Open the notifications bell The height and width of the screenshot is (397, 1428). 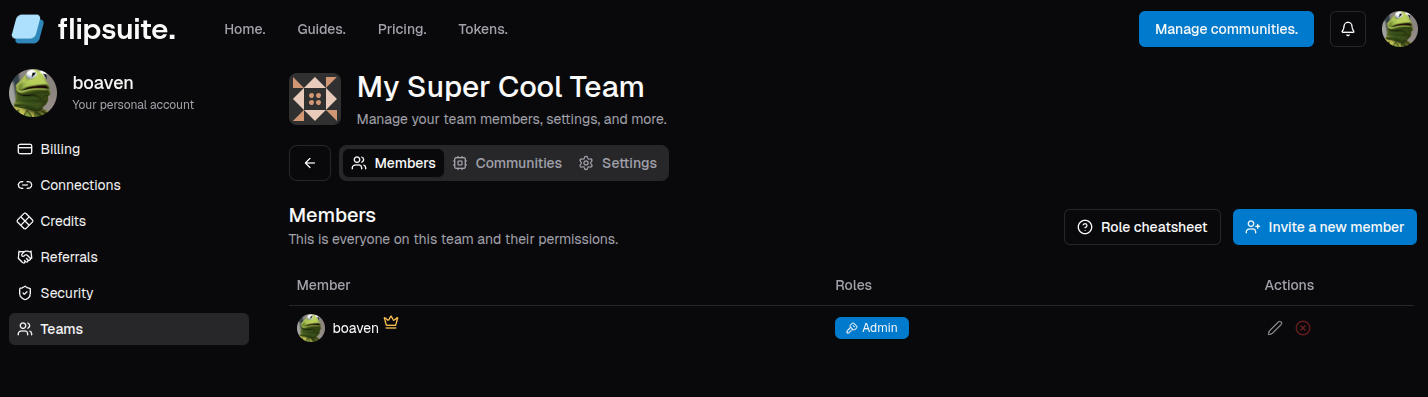(x=1348, y=29)
